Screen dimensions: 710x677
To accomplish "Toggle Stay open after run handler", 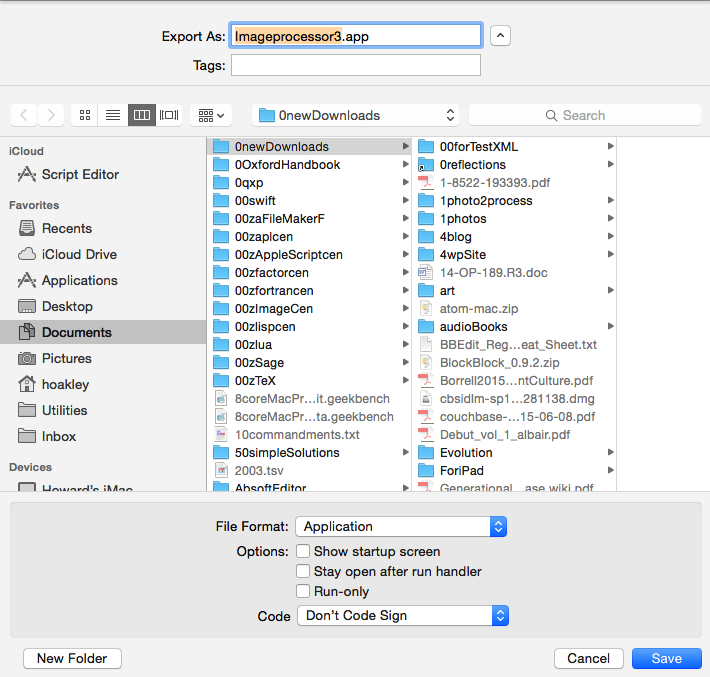I will pyautogui.click(x=303, y=571).
